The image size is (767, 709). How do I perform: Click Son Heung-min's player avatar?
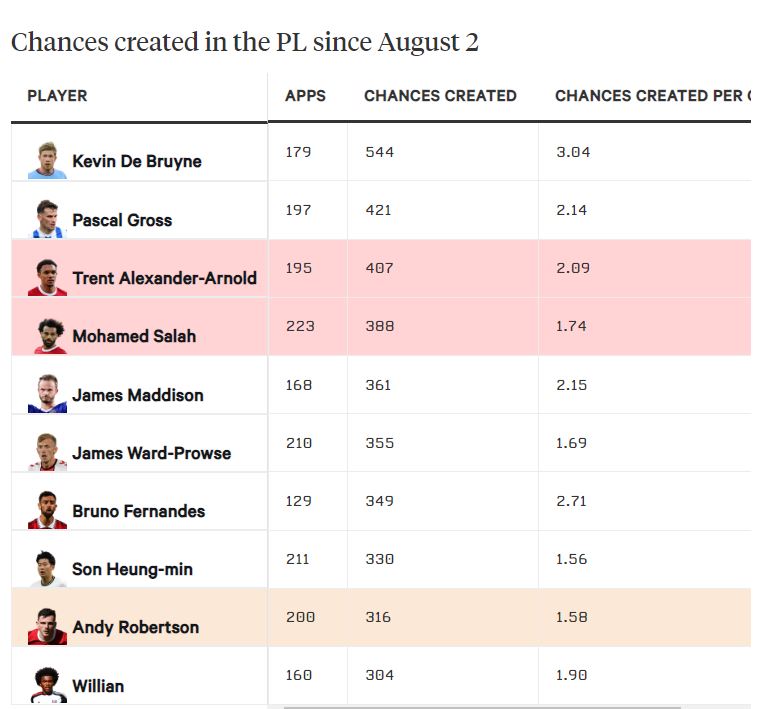click(x=47, y=567)
